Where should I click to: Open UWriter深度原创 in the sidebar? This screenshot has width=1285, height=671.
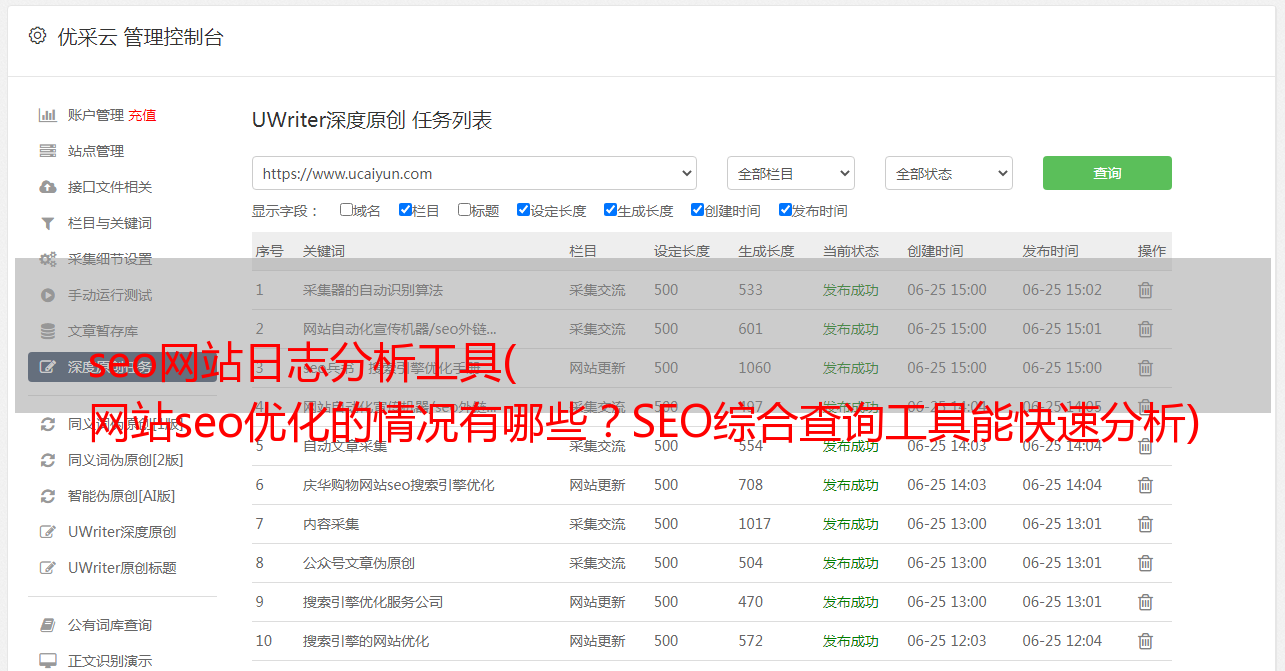122,532
